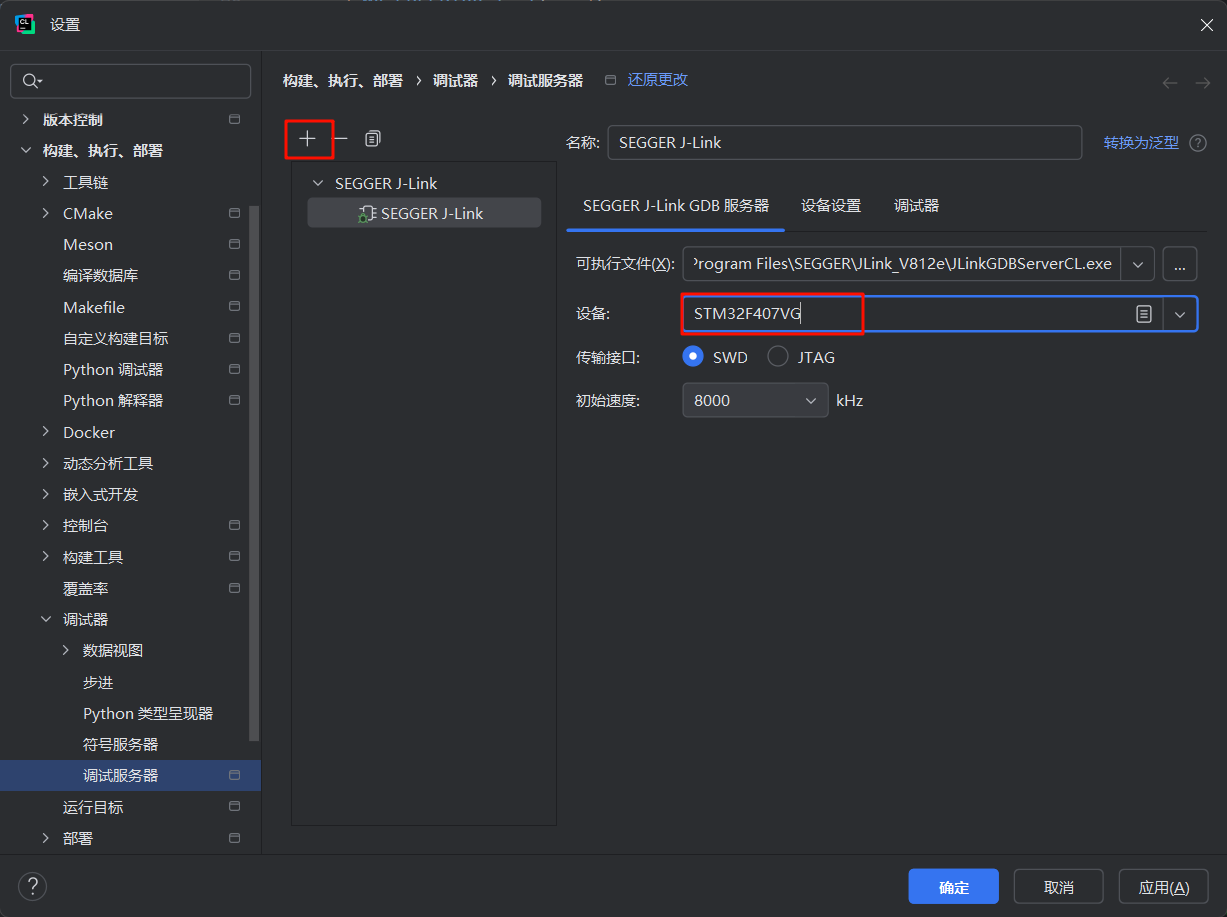Click the project-level icon next to CMake
This screenshot has height=917, width=1227.
(x=235, y=213)
